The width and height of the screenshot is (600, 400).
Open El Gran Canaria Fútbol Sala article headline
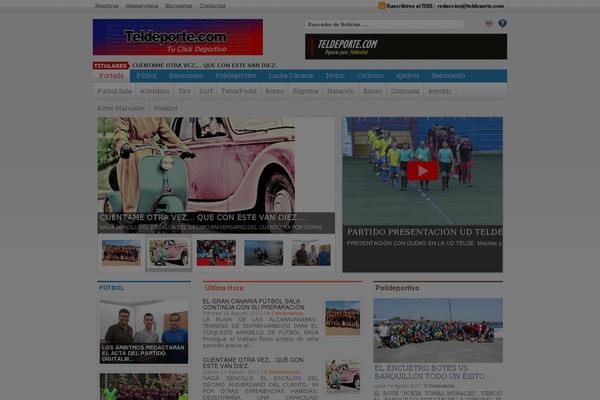coord(253,304)
